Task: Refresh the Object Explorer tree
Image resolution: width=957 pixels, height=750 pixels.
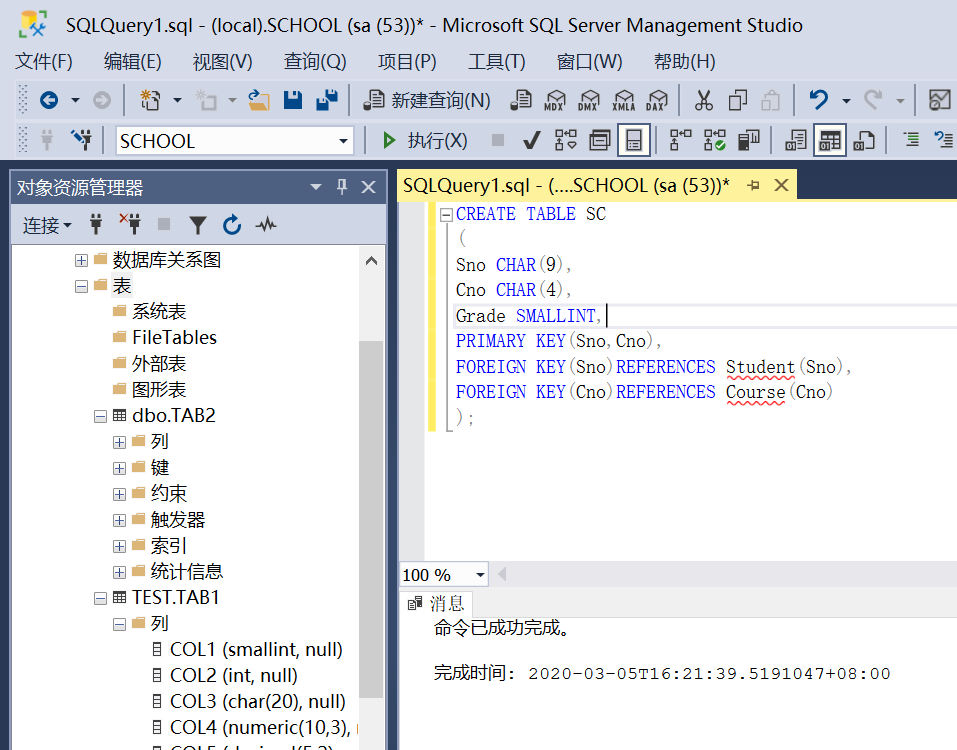Action: tap(232, 225)
